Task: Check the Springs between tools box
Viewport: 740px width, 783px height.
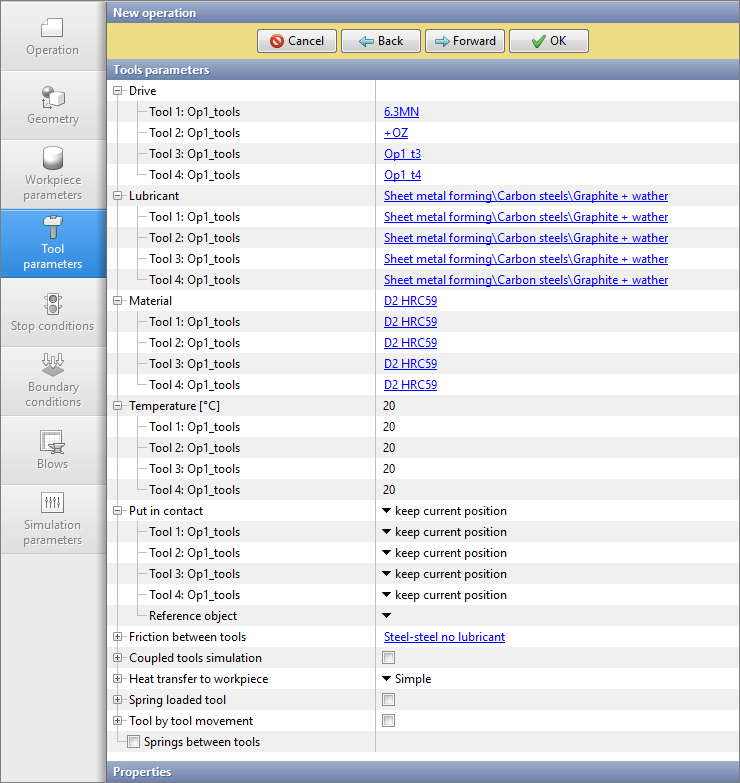Action: [133, 742]
